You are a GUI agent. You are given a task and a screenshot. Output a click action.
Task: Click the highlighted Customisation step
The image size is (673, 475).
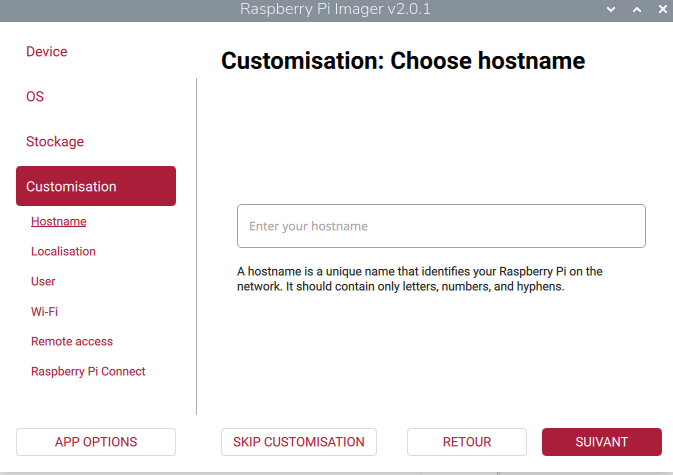(x=96, y=186)
